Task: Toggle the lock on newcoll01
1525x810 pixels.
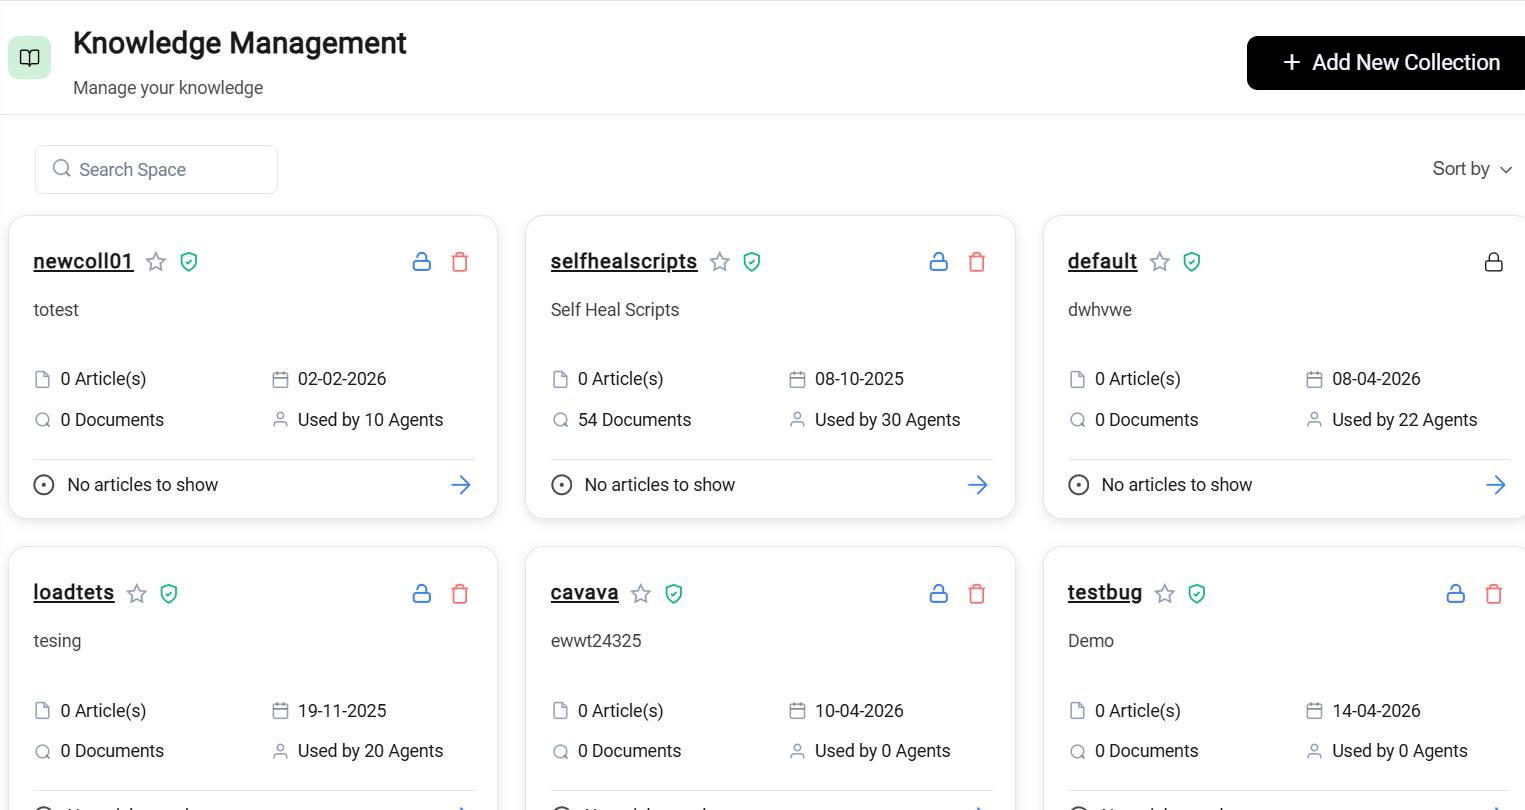Action: click(x=422, y=262)
